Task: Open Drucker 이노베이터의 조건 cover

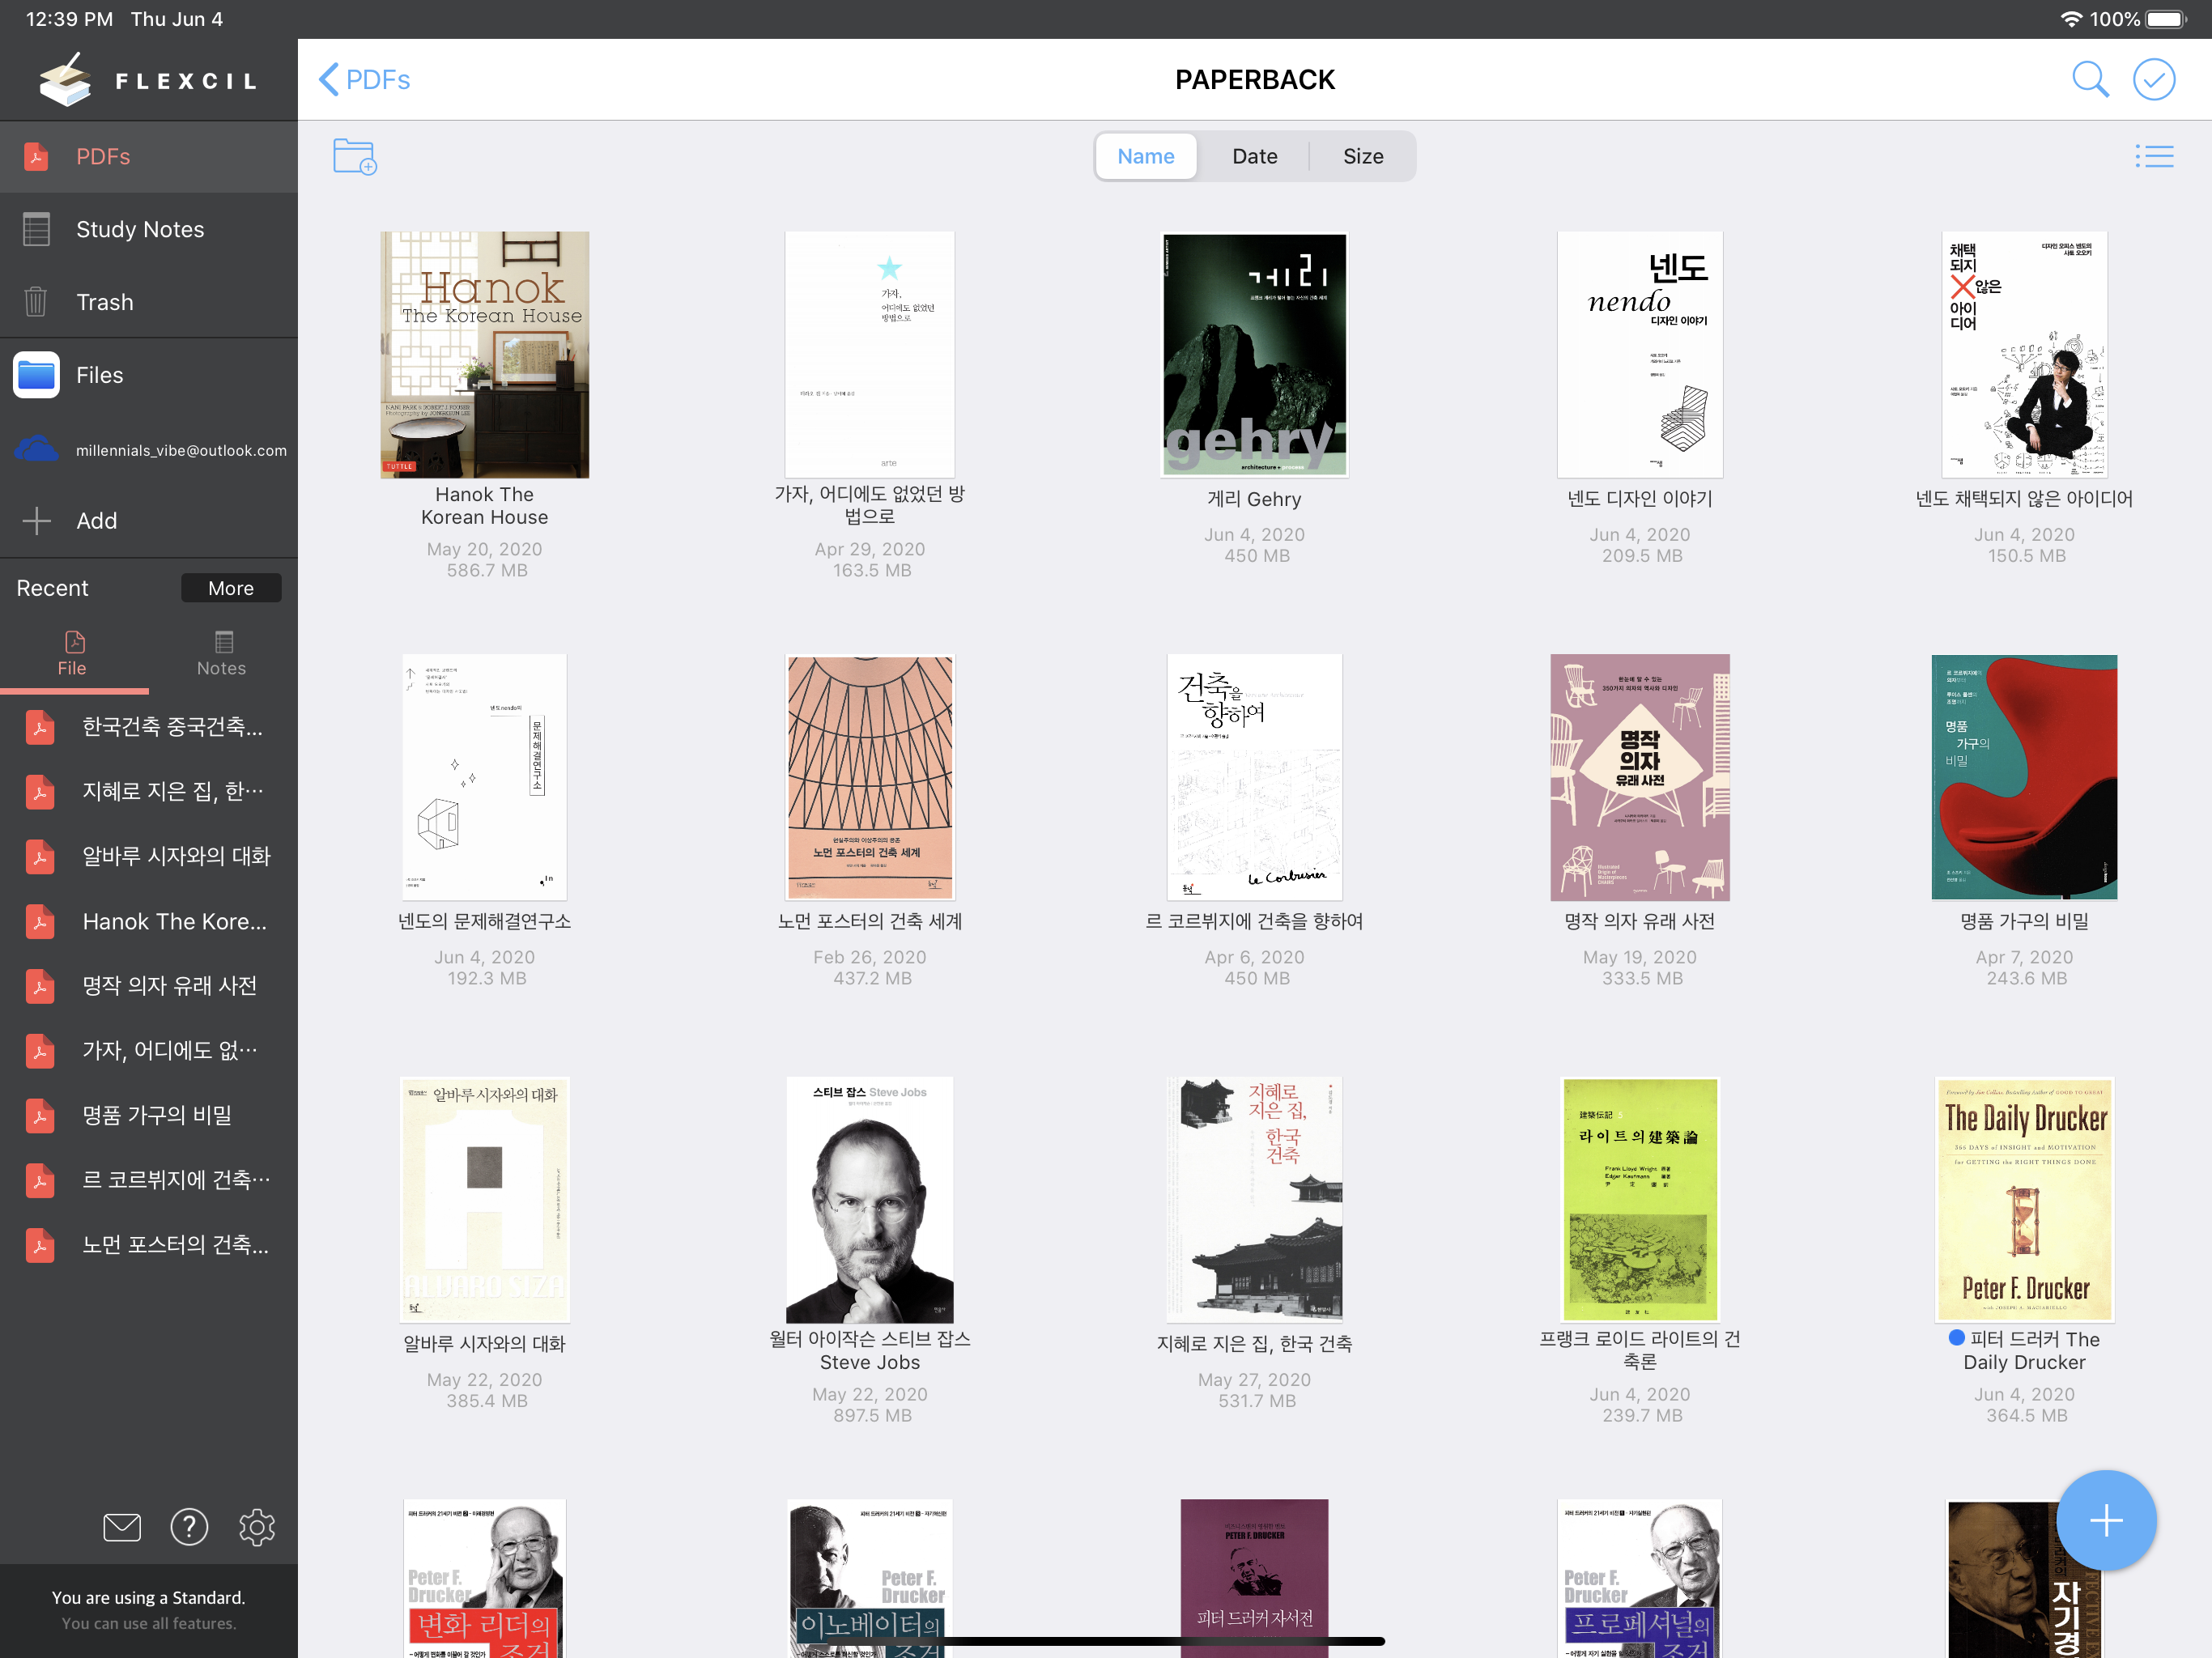Action: pyautogui.click(x=869, y=1578)
